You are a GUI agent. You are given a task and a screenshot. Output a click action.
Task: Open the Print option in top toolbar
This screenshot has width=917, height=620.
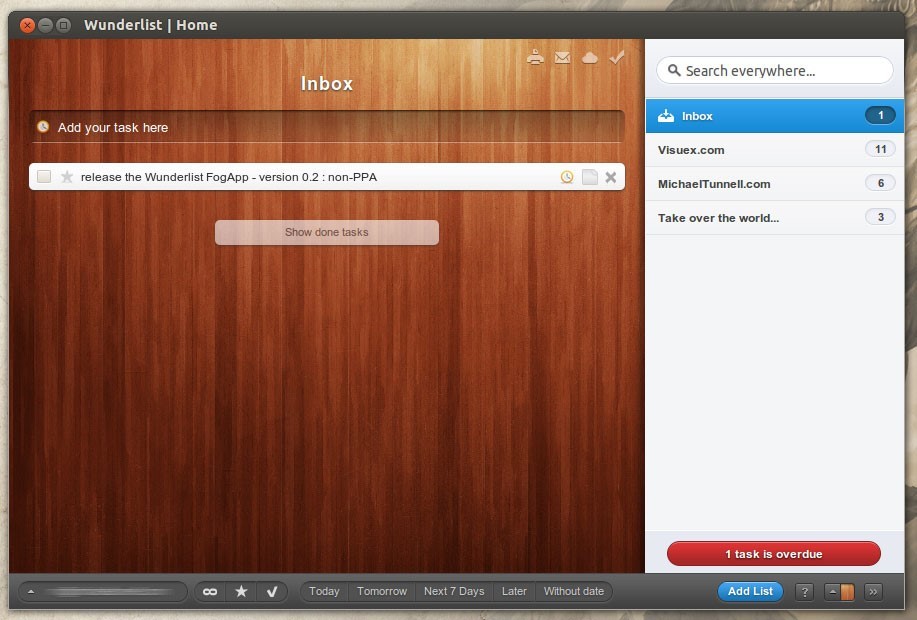click(535, 57)
